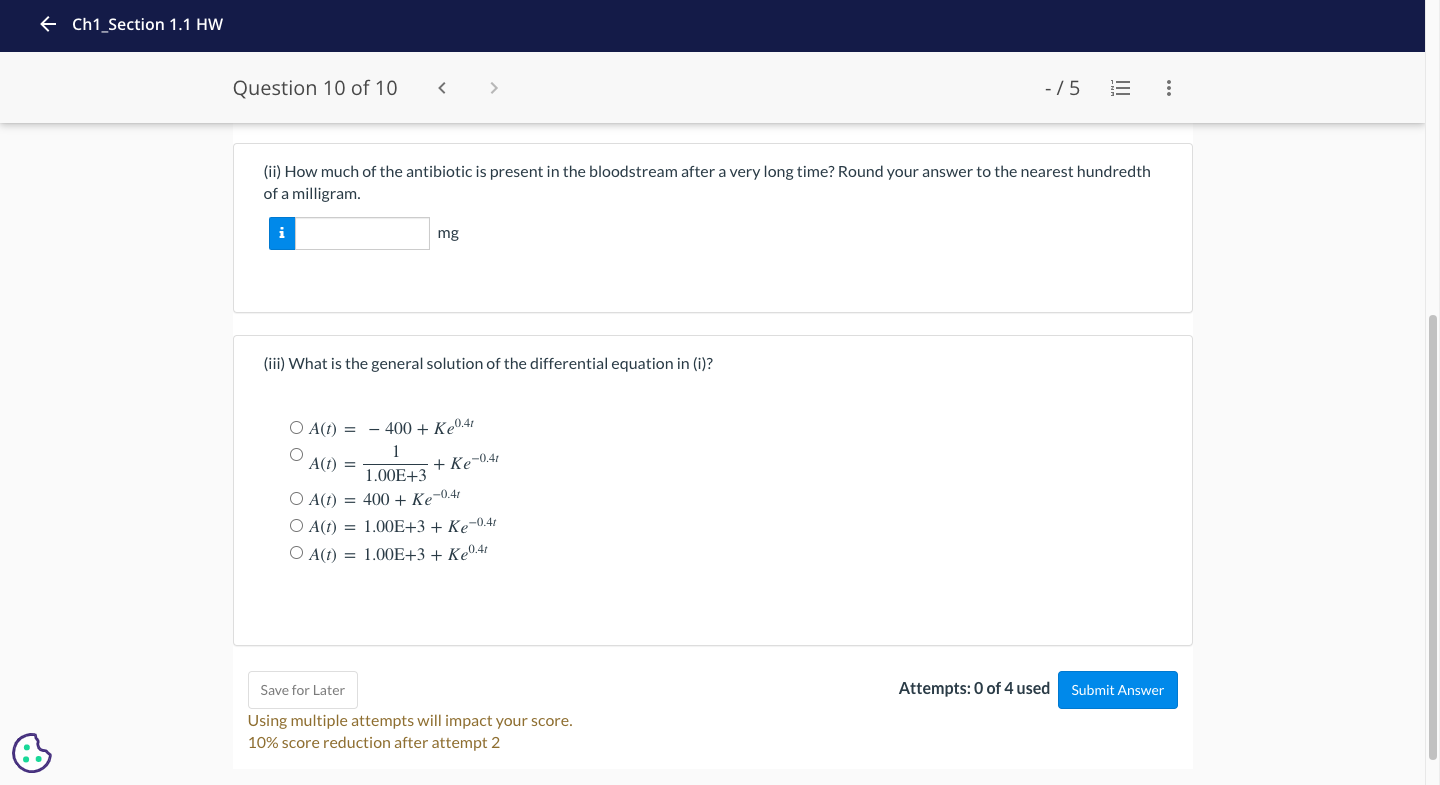The width and height of the screenshot is (1440, 785).
Task: Click the back arrow to exit the homework
Action: pyautogui.click(x=47, y=24)
